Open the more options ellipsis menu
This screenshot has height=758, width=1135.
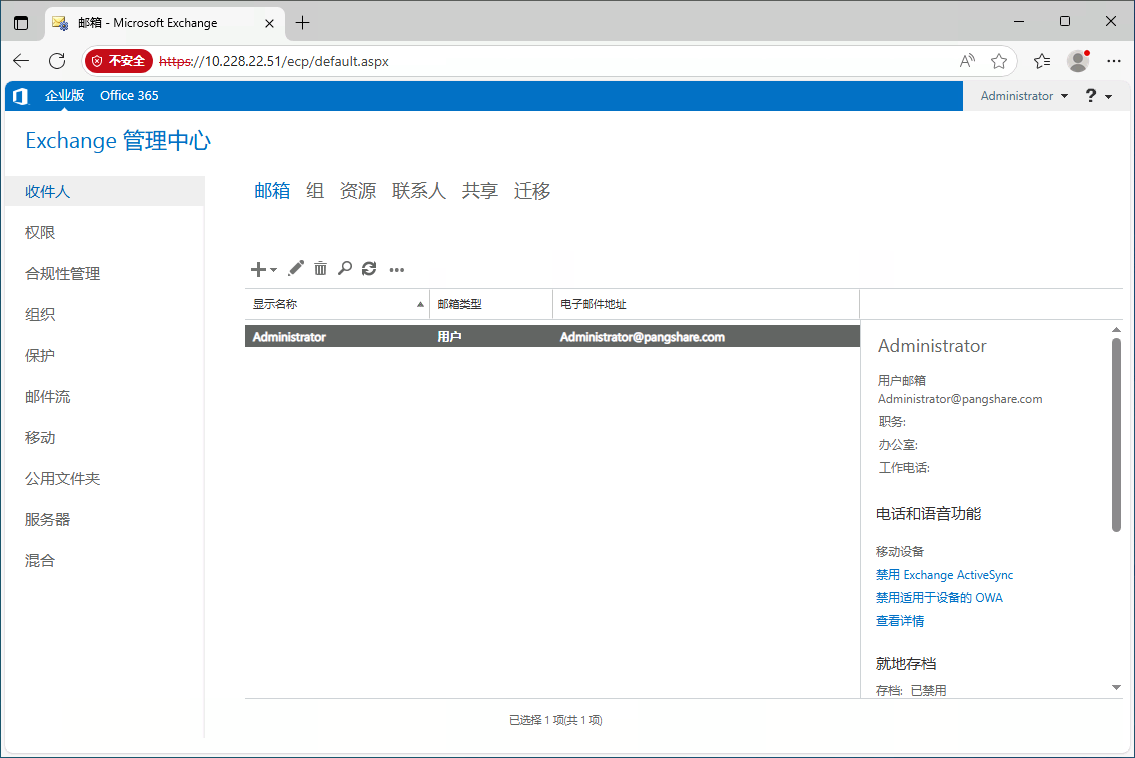click(397, 269)
